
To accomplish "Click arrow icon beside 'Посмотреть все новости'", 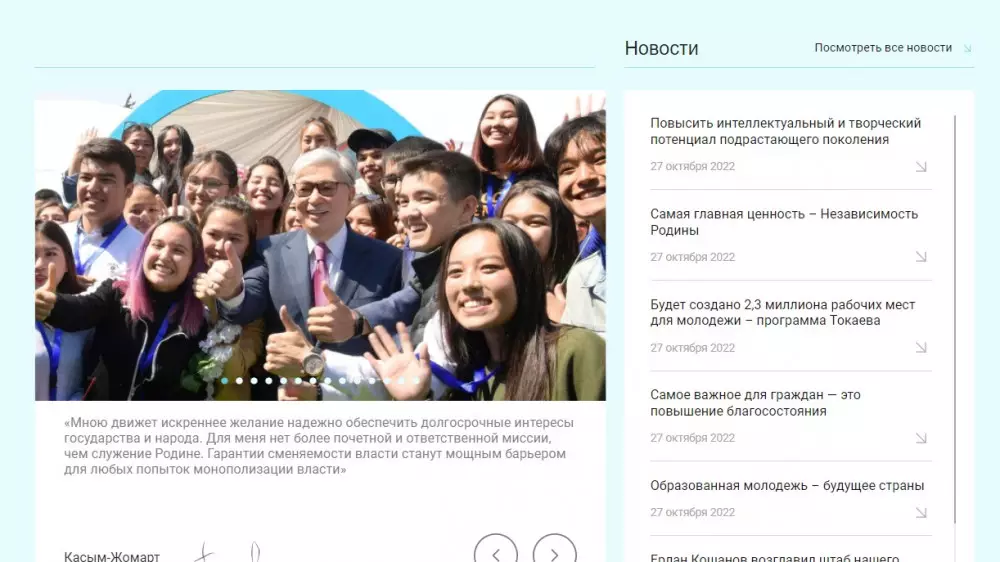I will point(967,48).
